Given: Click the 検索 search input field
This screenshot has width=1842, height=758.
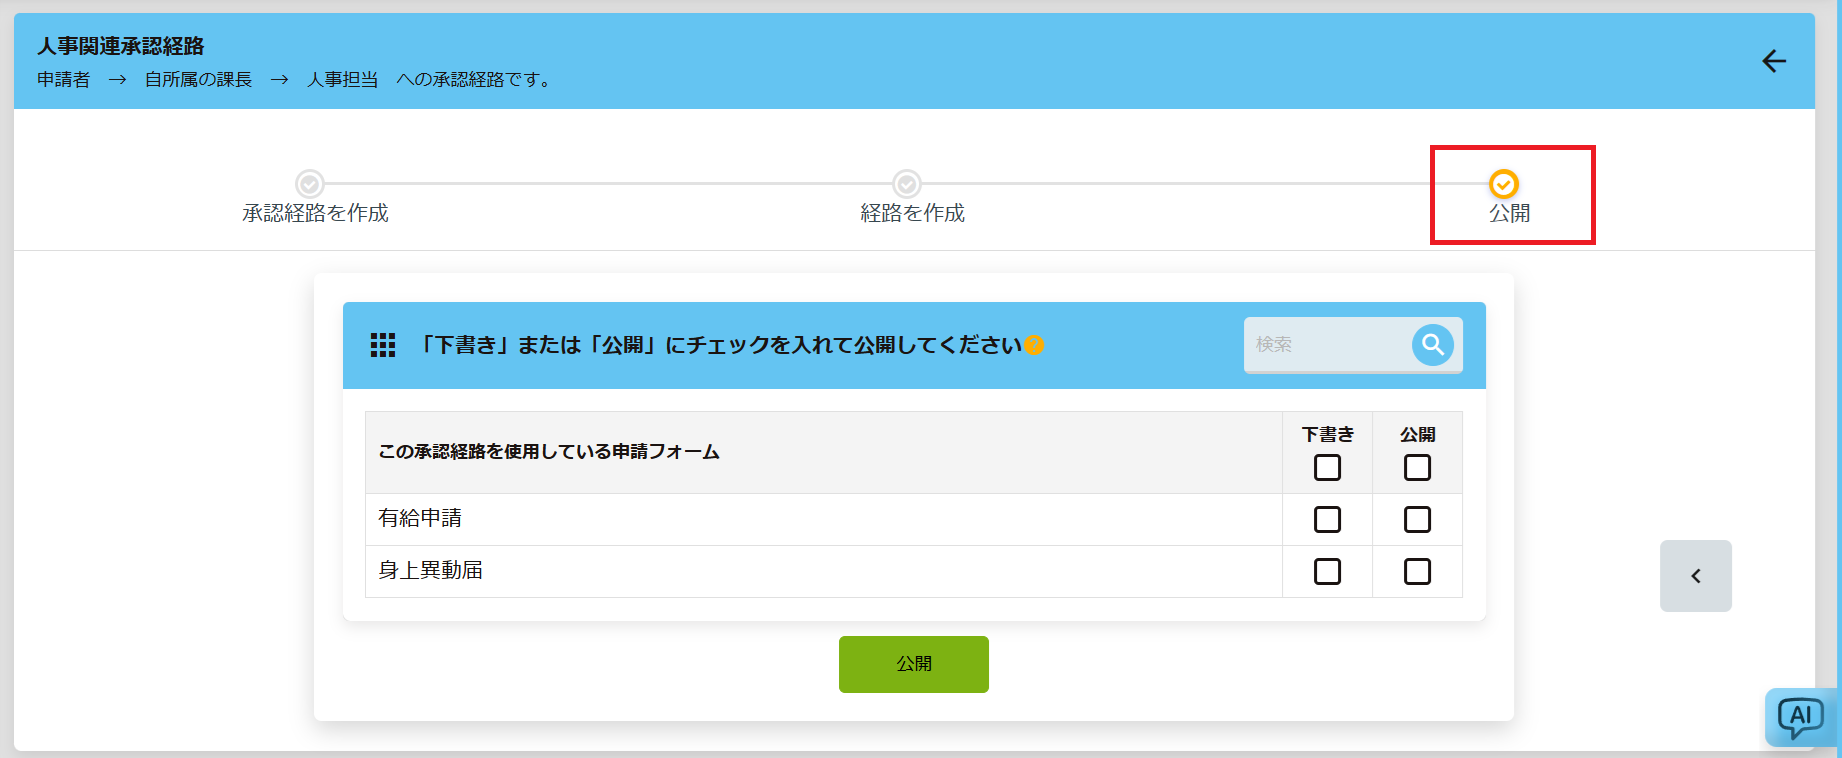Looking at the screenshot, I should (x=1325, y=345).
